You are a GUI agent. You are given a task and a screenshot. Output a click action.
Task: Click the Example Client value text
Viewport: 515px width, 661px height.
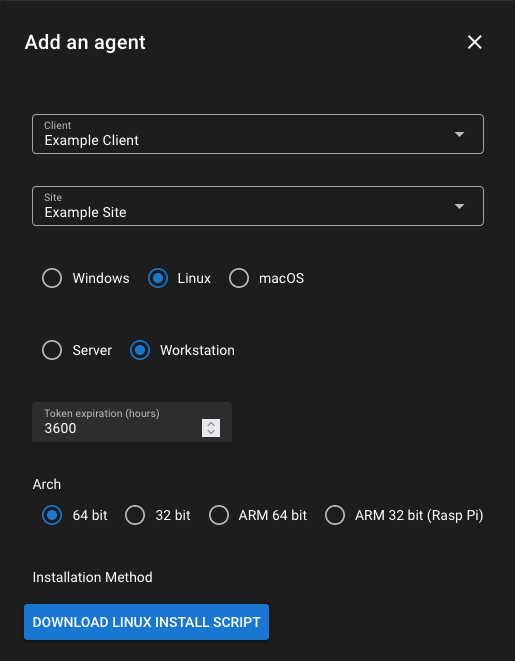pyautogui.click(x=91, y=140)
